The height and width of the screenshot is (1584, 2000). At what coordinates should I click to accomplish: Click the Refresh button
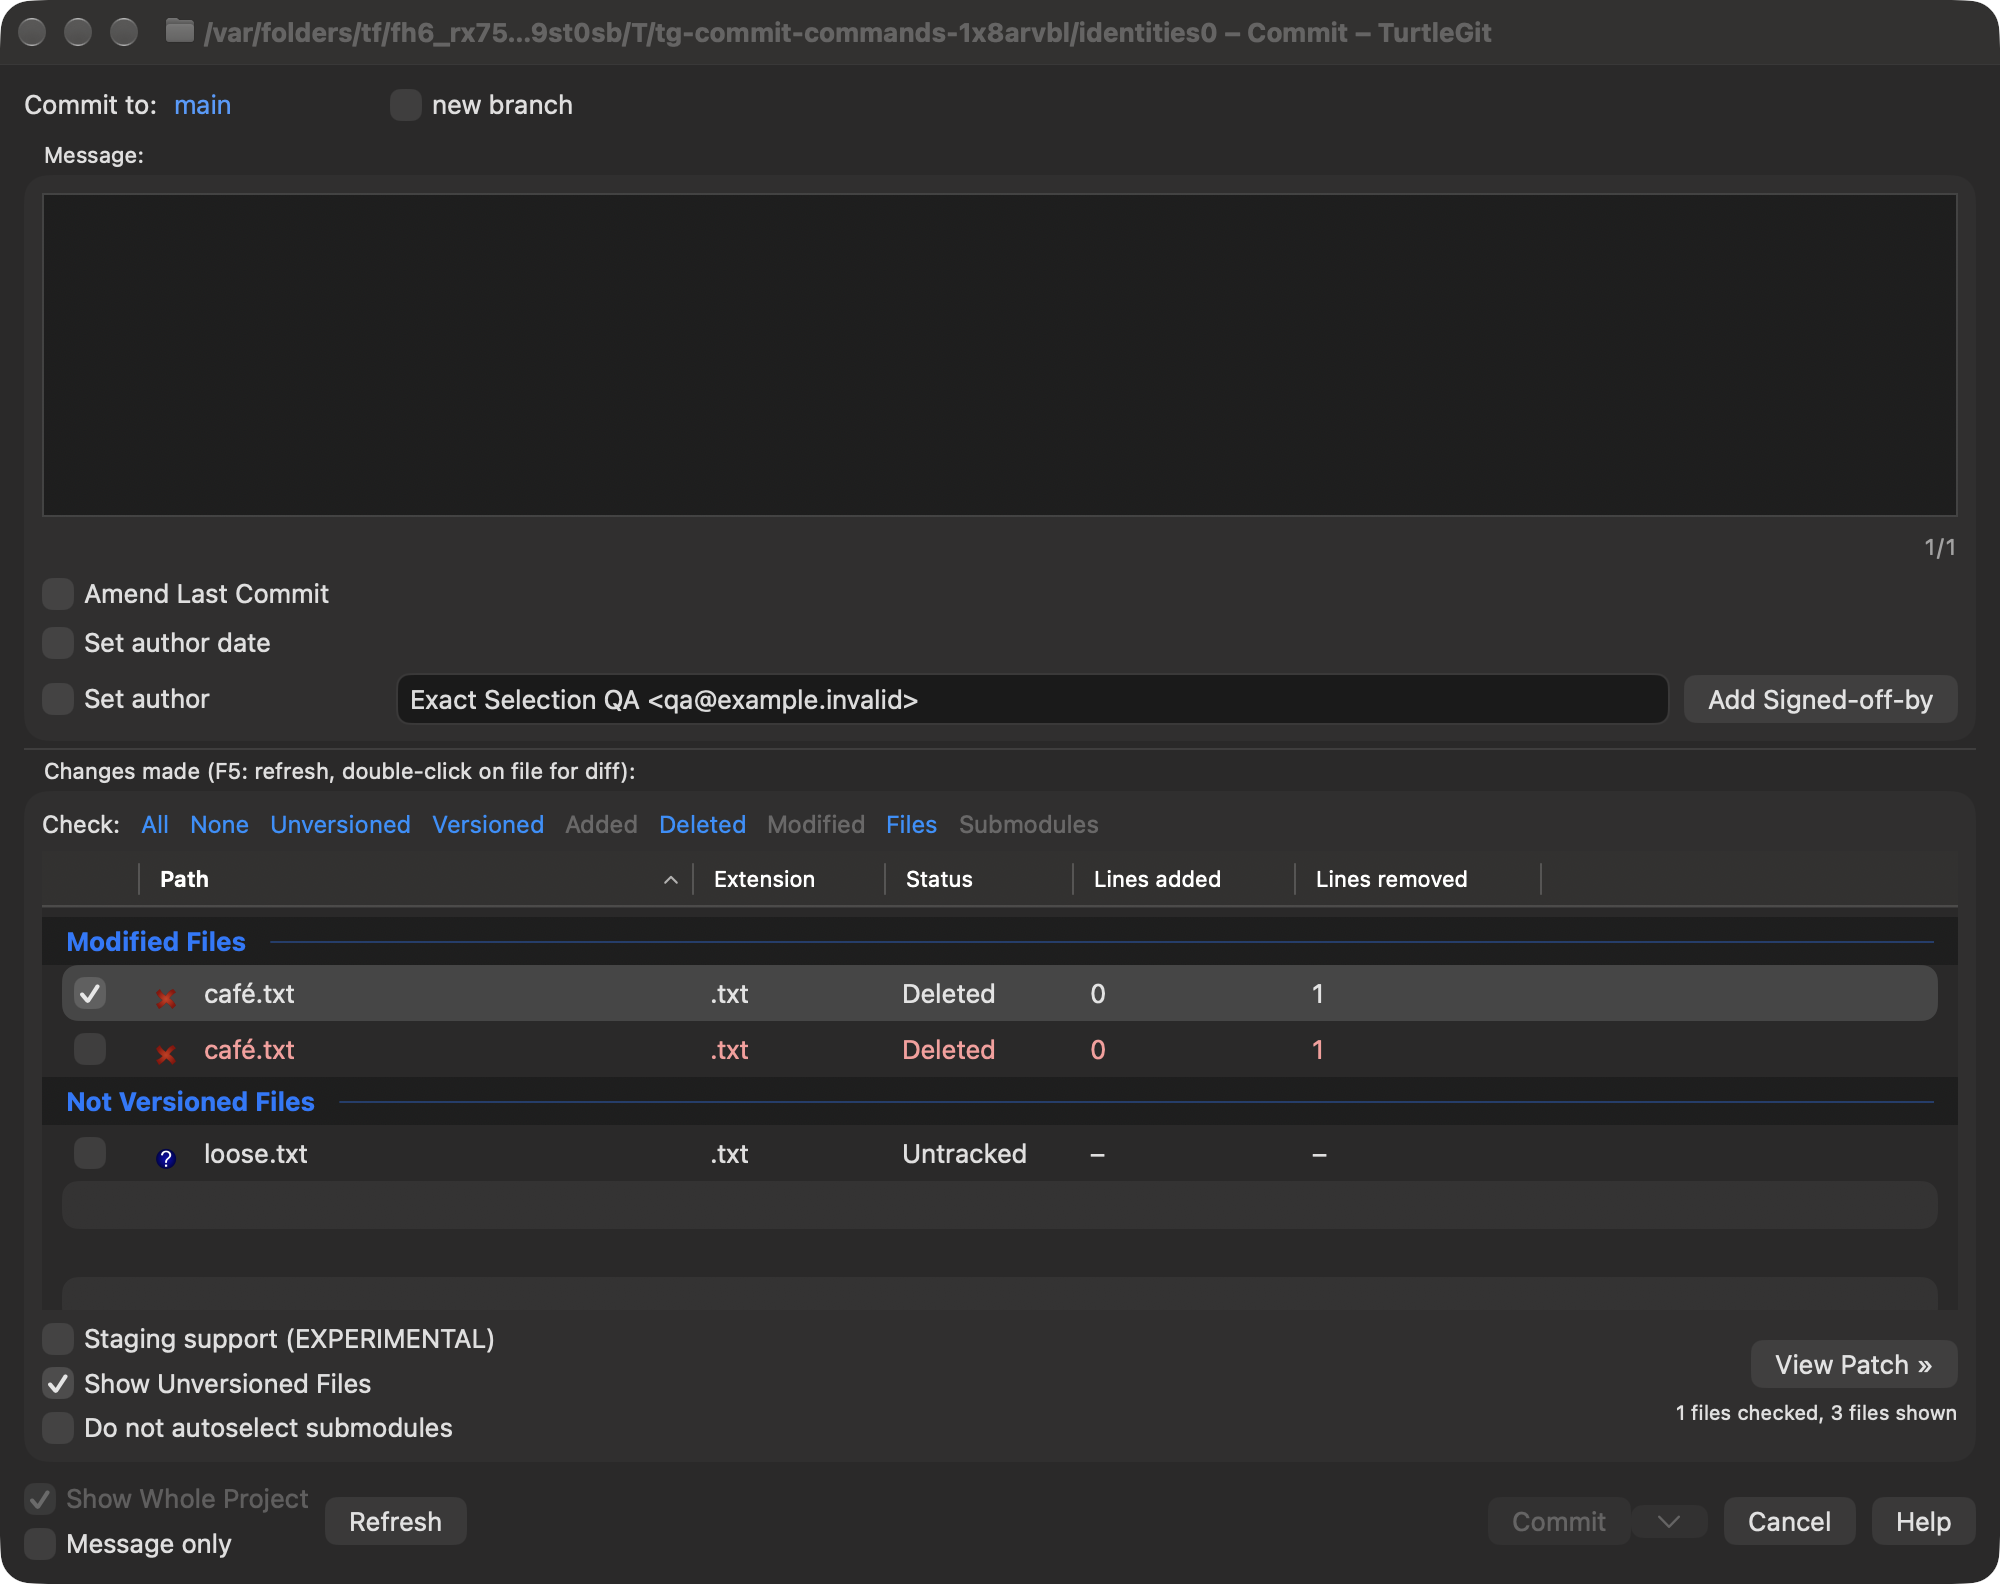[395, 1522]
